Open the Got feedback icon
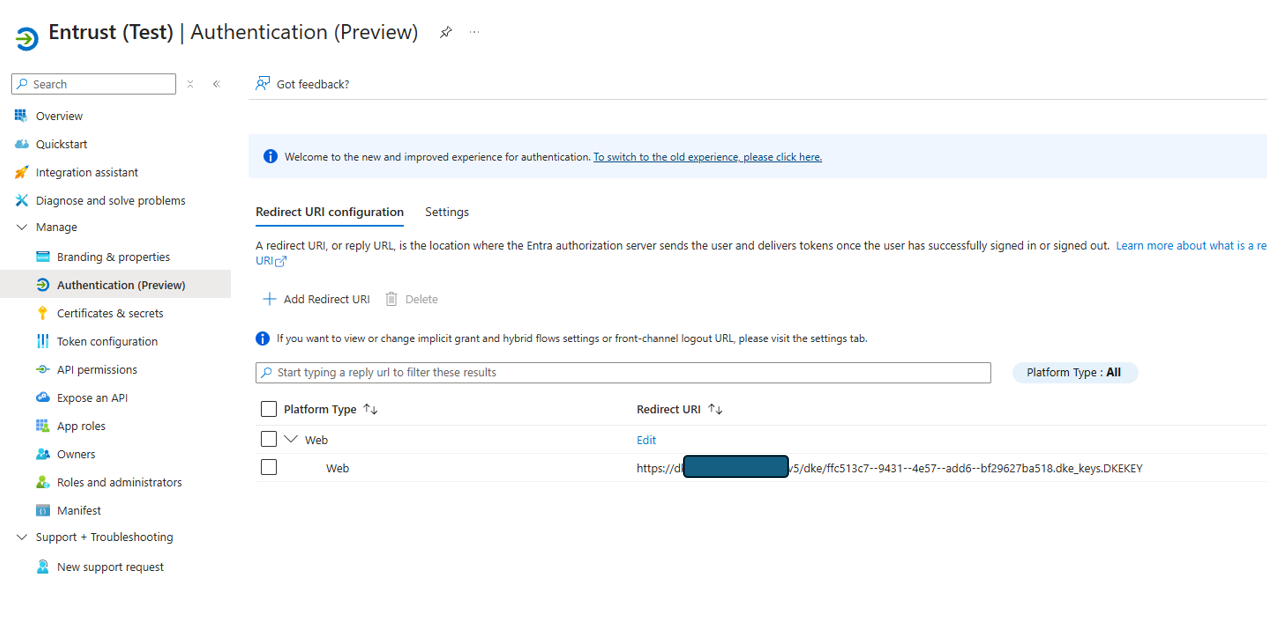 pos(263,84)
